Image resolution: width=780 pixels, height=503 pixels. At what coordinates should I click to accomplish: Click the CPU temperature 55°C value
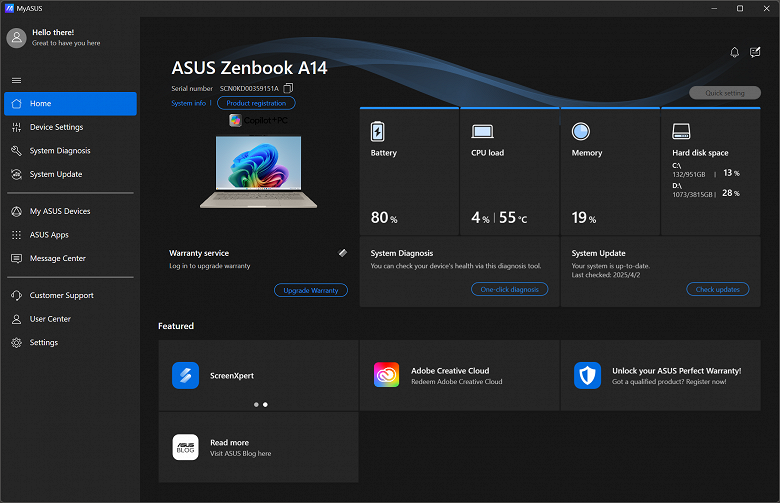click(513, 217)
